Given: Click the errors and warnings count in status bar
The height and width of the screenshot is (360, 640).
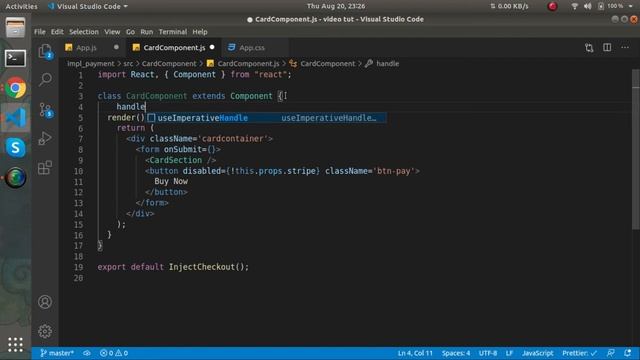Looking at the screenshot, I should (x=114, y=353).
